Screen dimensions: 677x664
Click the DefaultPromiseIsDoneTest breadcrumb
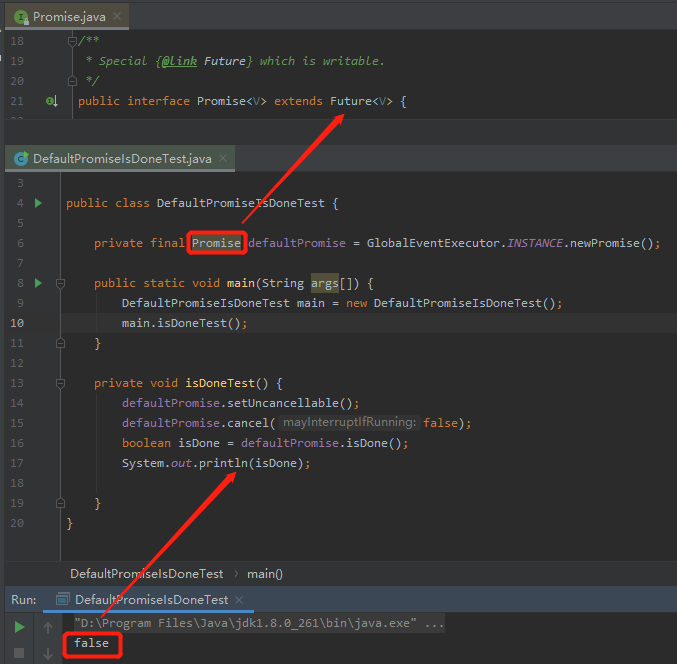tap(146, 574)
